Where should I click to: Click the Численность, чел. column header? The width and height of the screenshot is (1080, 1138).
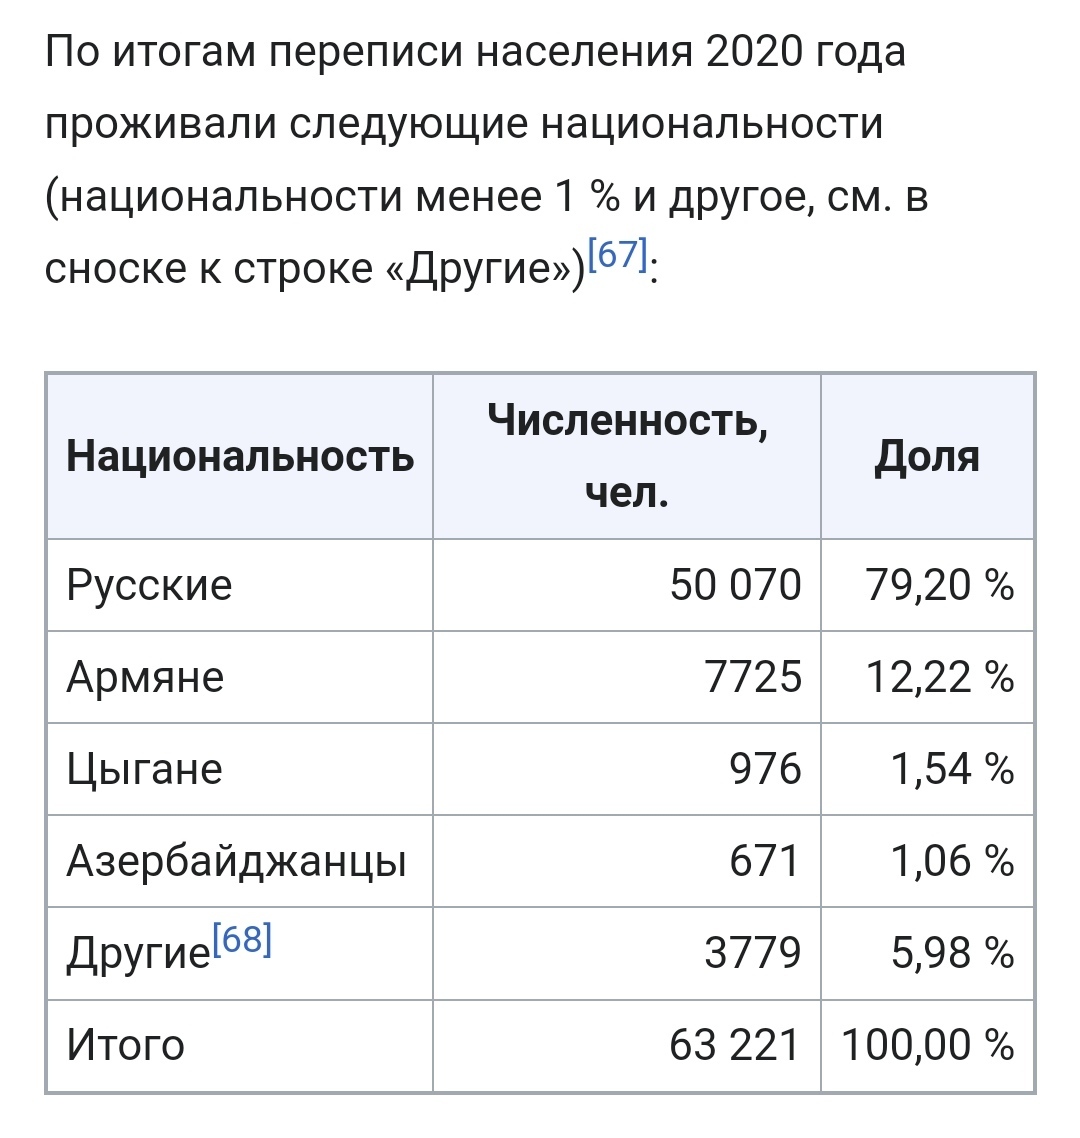[x=627, y=457]
